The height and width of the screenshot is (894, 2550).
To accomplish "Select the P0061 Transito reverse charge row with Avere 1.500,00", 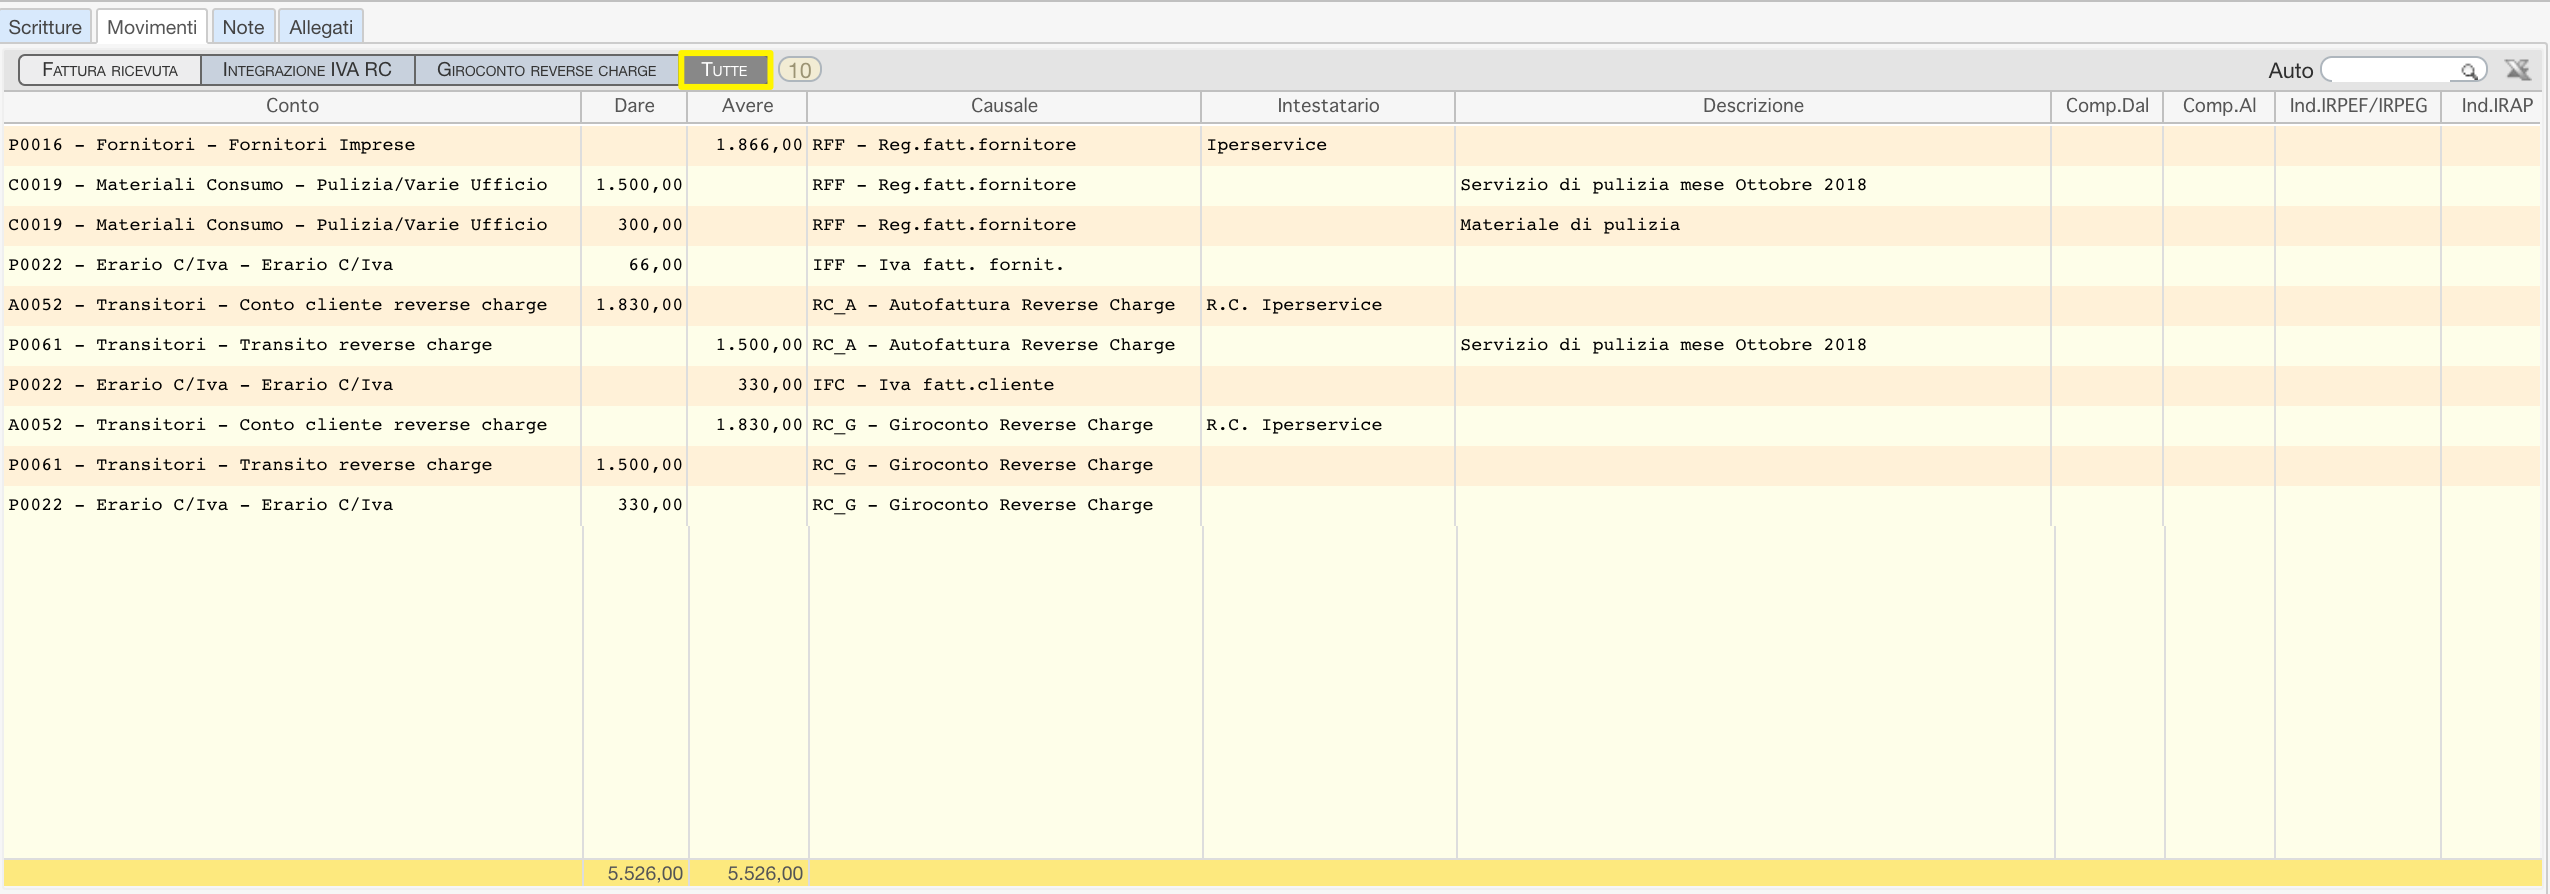I will click(x=1272, y=345).
